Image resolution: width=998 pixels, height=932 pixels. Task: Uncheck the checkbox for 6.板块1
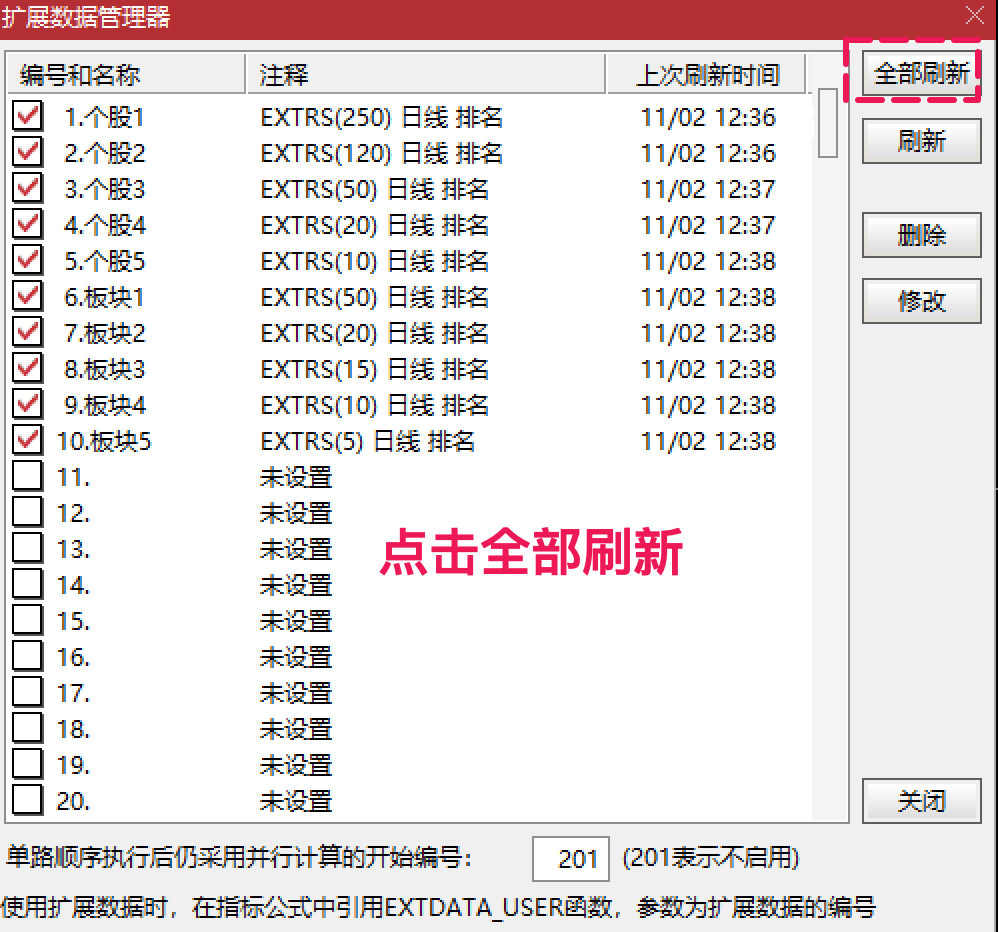(x=25, y=296)
